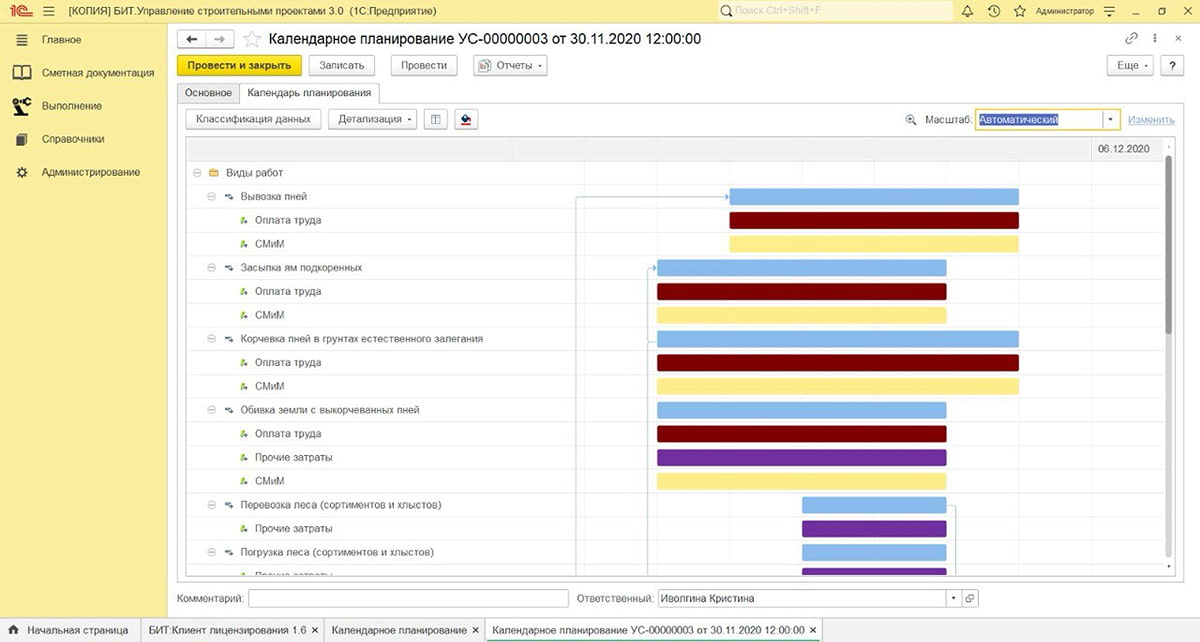Viewport: 1200px width, 642px height.
Task: Open the Ответственный dropdown arrow
Action: coord(952,598)
